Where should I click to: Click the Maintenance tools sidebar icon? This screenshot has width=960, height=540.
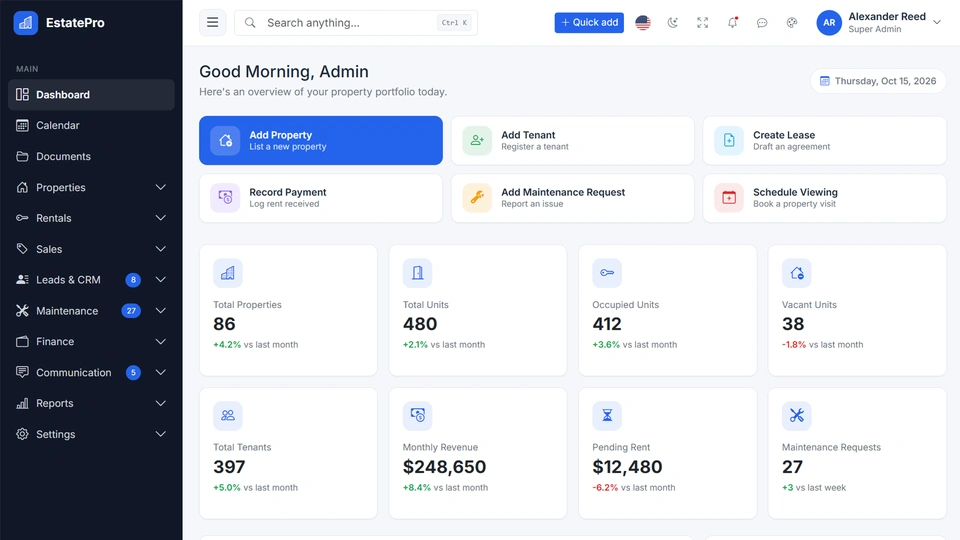(22, 310)
